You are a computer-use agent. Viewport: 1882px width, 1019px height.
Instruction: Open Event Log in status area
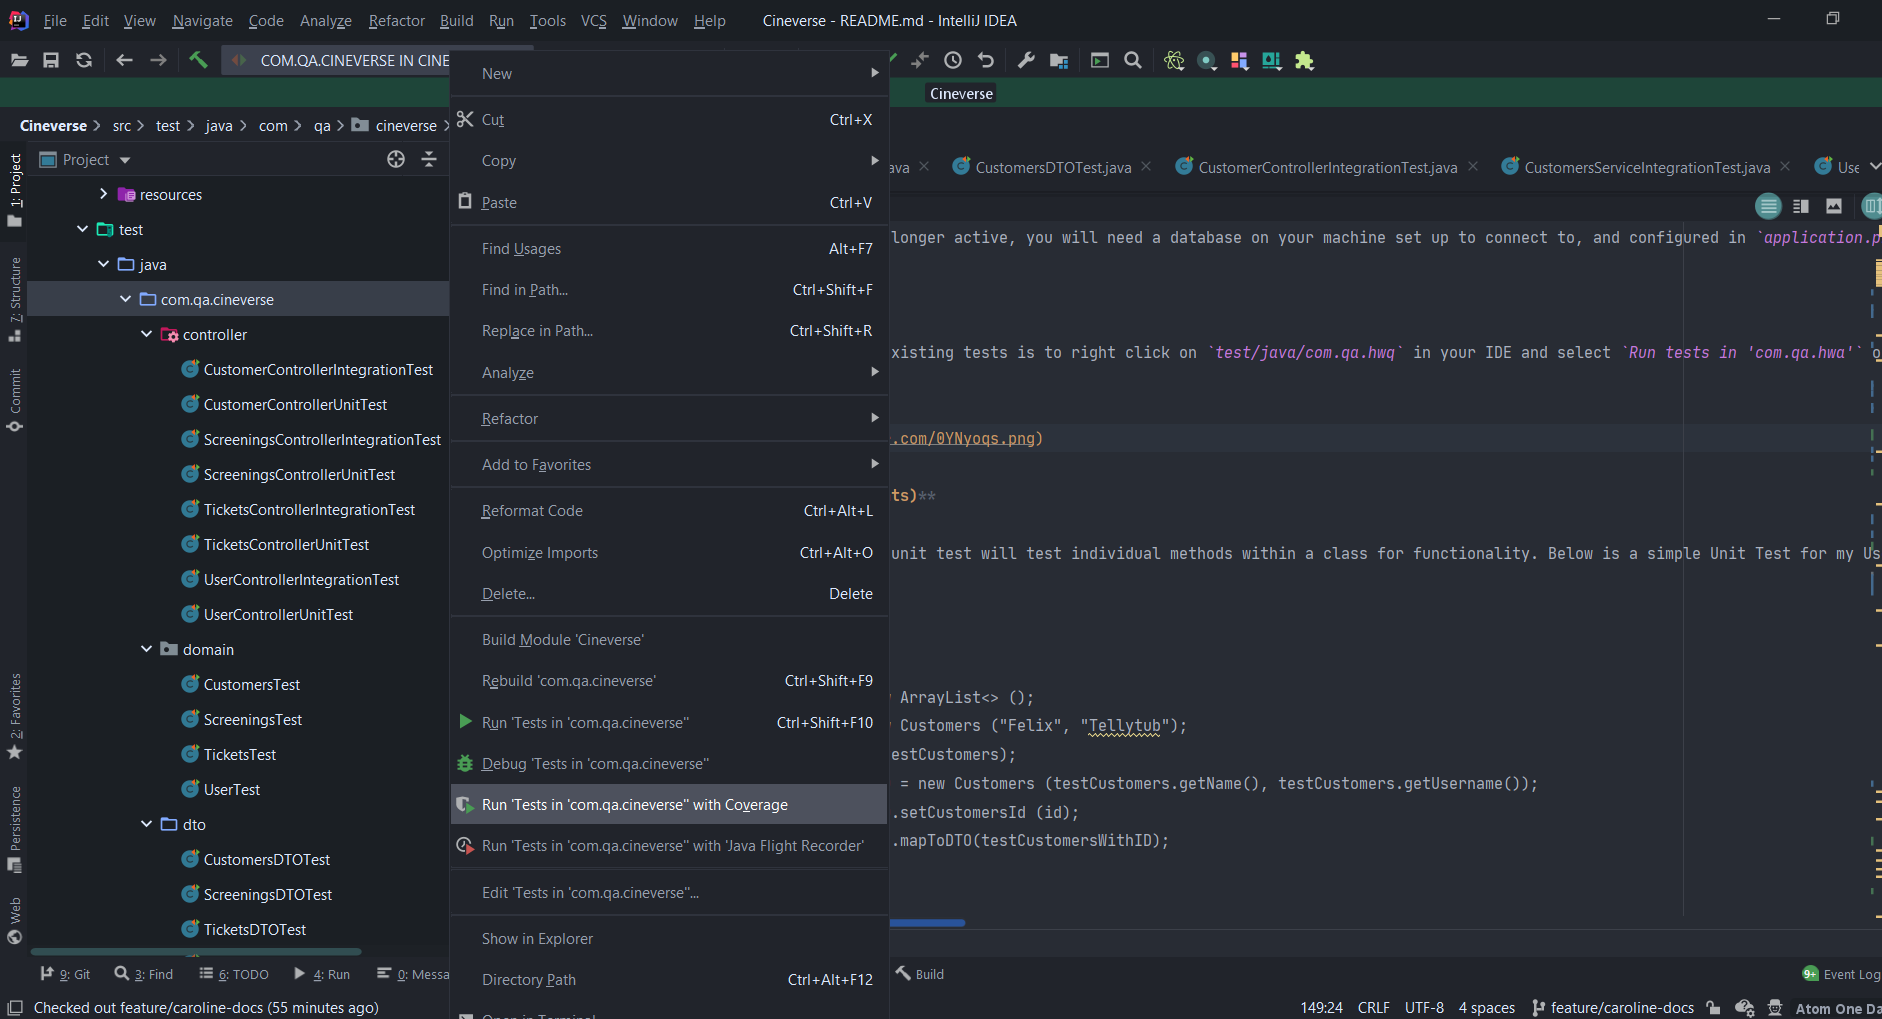pyautogui.click(x=1841, y=974)
